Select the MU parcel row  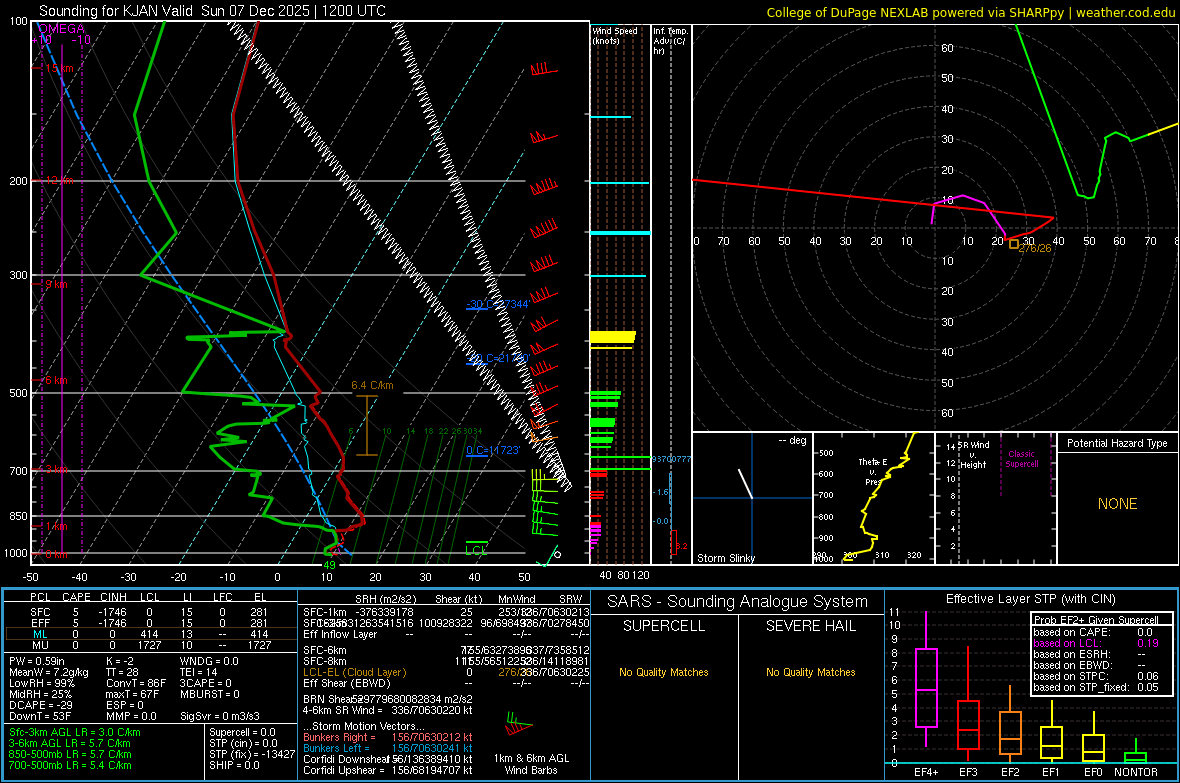click(150, 645)
